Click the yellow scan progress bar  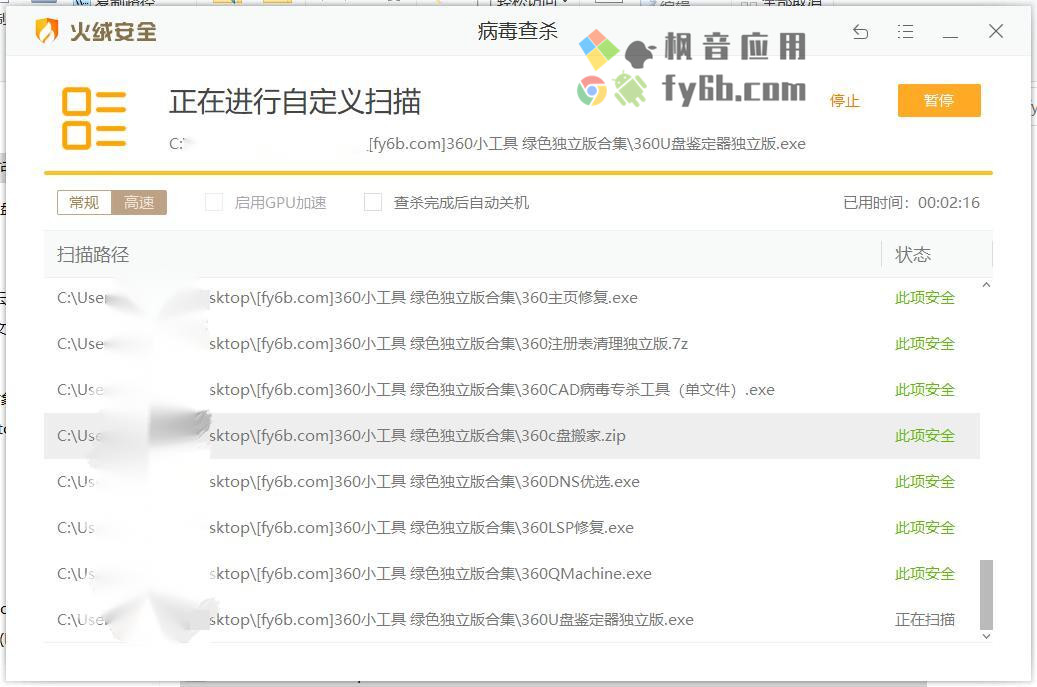518,173
